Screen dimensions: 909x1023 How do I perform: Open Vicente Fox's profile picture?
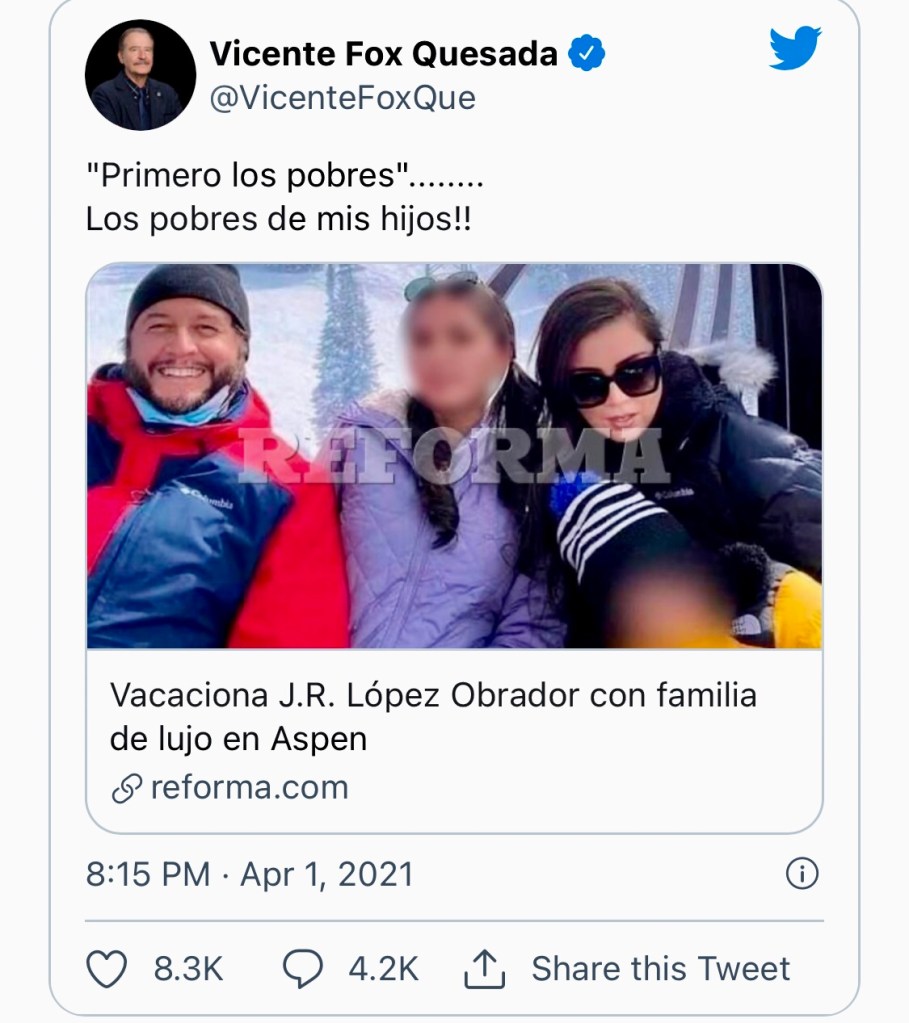coord(140,75)
